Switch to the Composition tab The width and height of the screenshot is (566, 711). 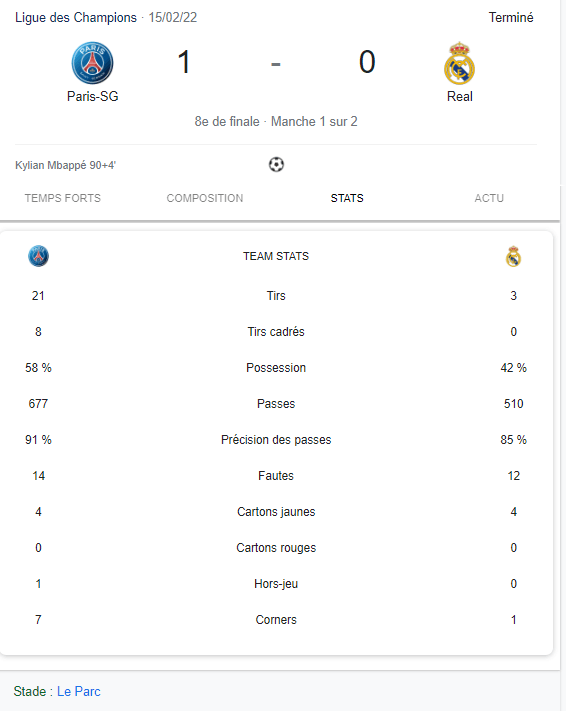[x=205, y=198]
